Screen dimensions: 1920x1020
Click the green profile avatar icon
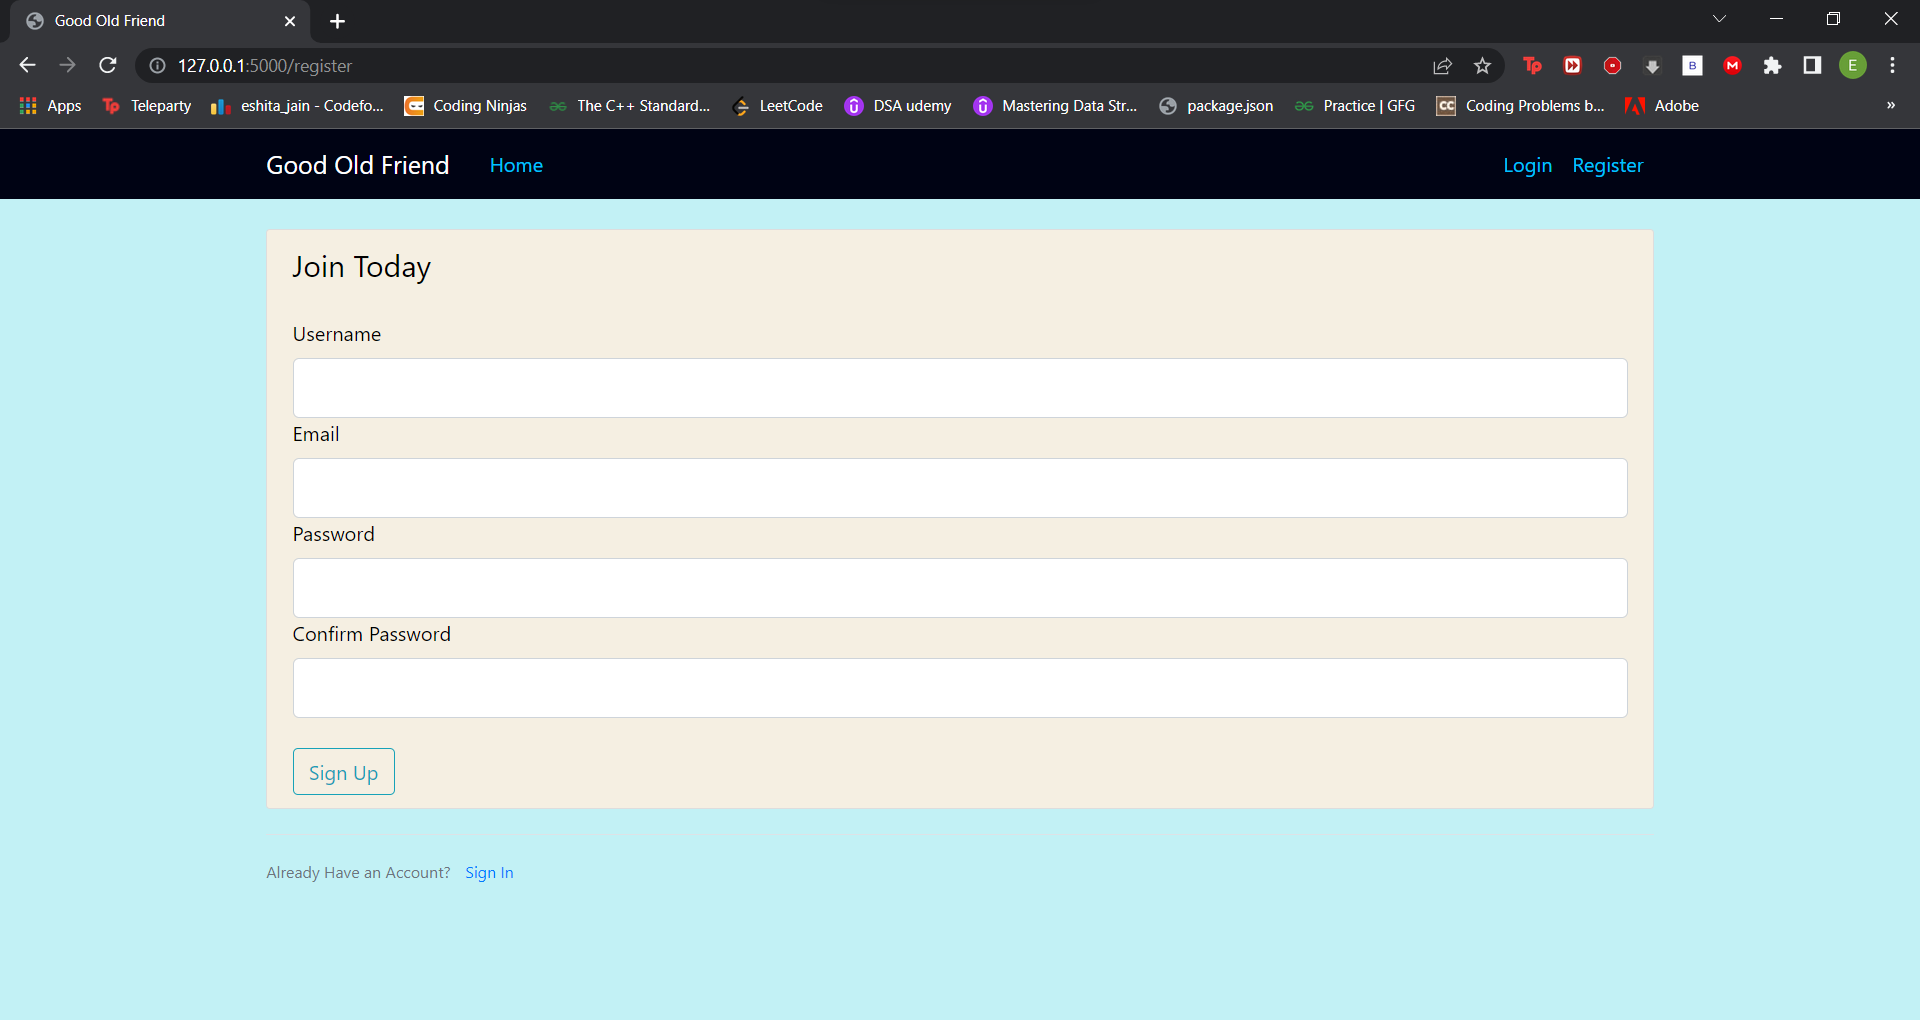pos(1853,65)
